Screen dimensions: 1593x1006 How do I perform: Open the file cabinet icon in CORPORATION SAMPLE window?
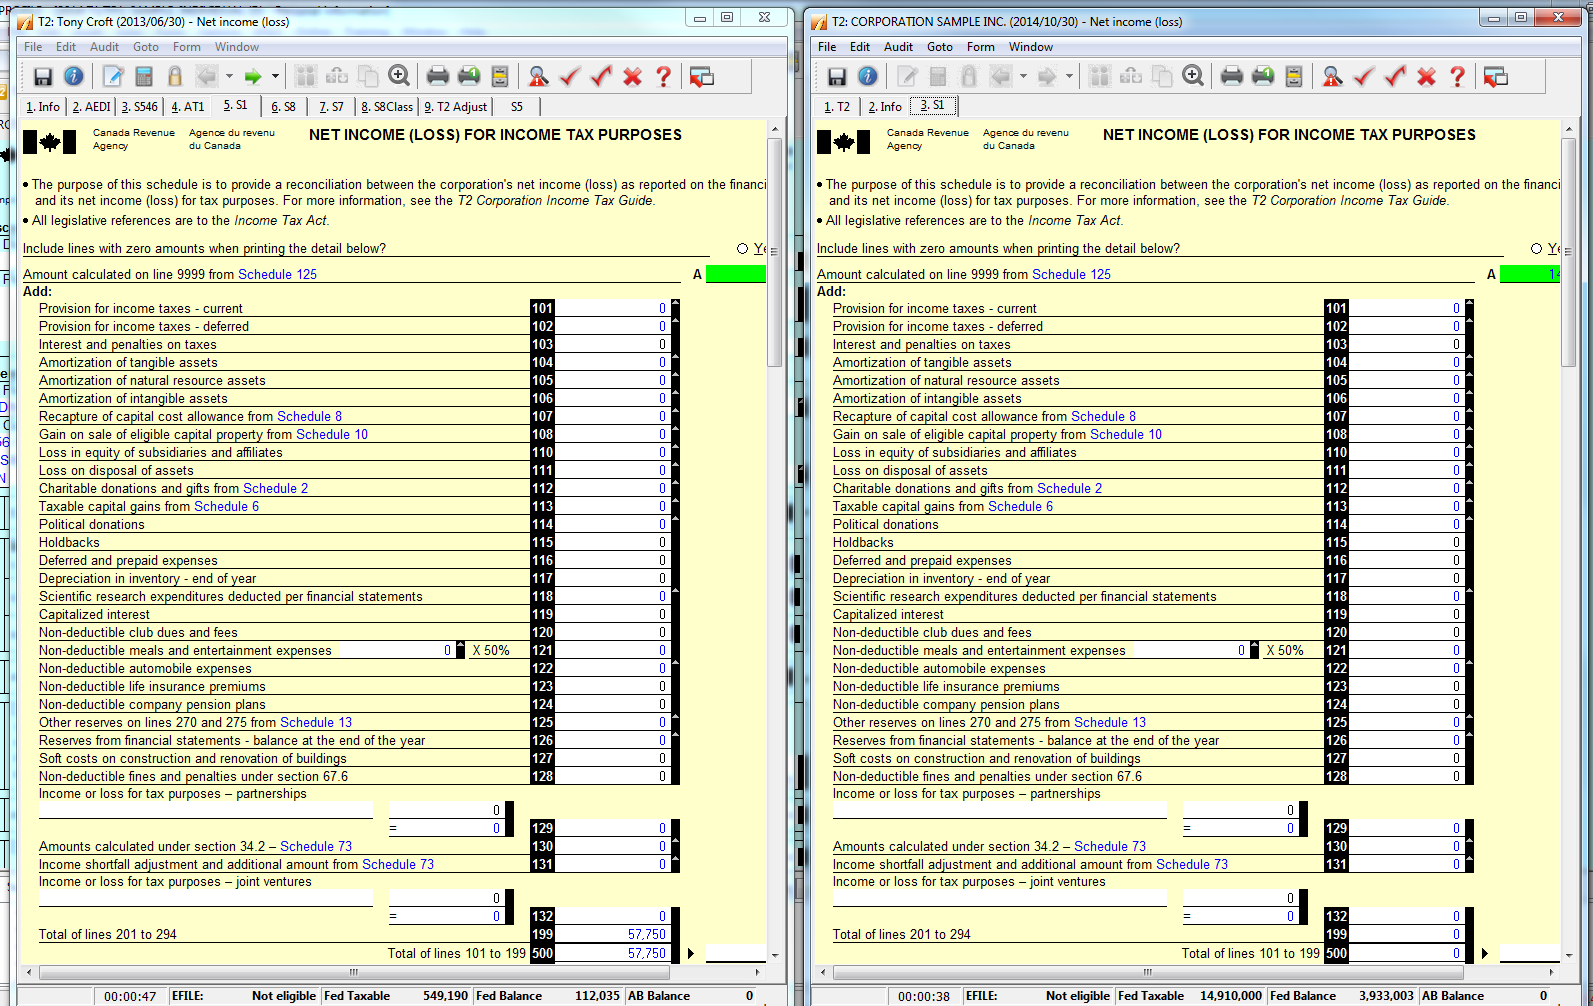1294,76
